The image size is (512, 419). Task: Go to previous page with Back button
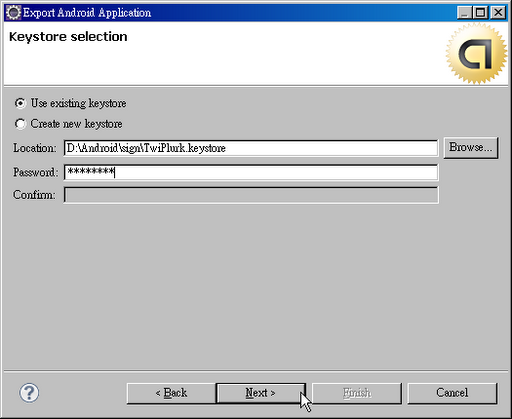tap(171, 393)
